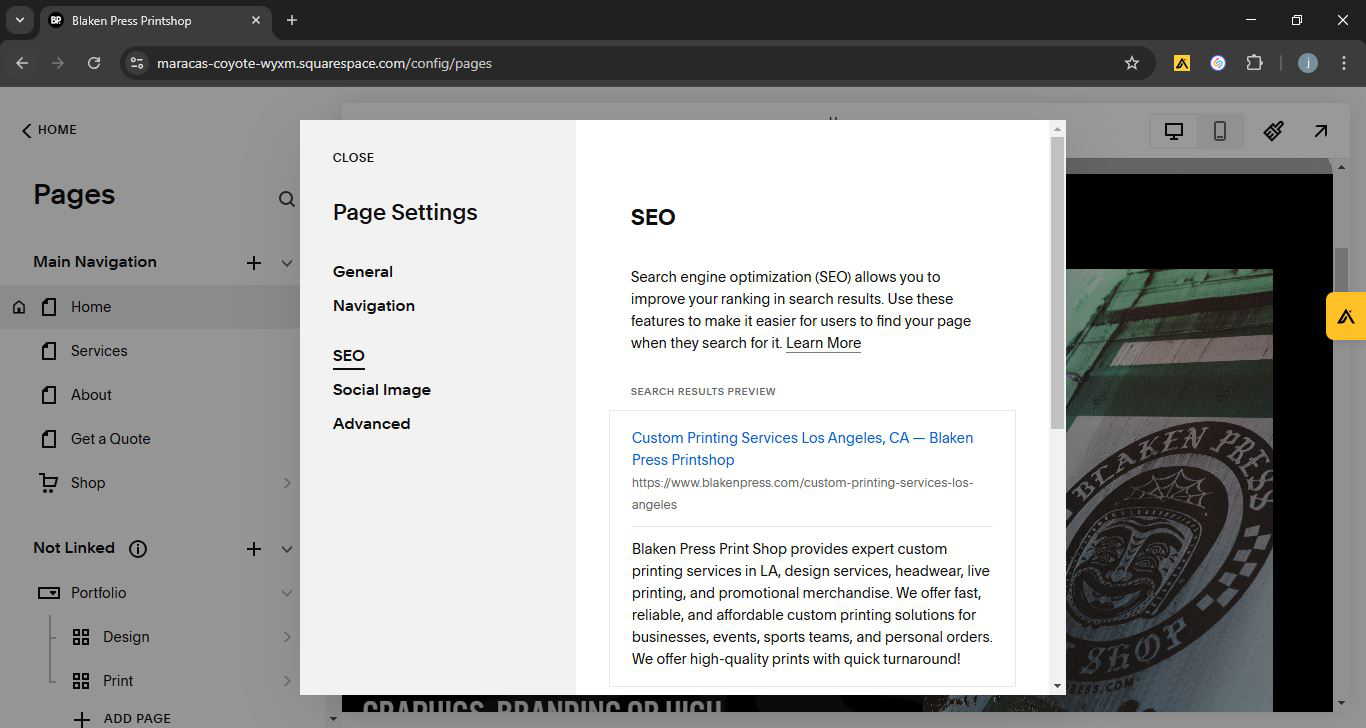Select the Services page

(99, 351)
